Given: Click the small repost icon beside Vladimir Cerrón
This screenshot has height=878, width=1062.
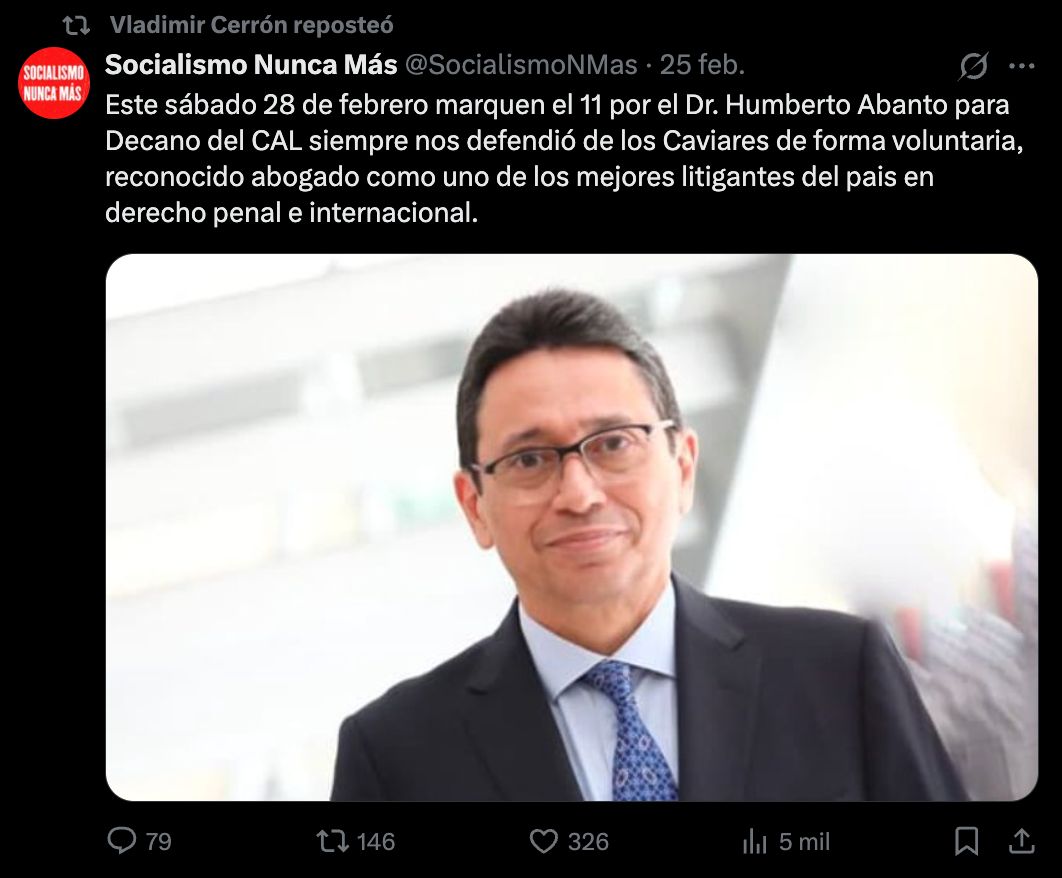Looking at the screenshot, I should click(x=76, y=26).
